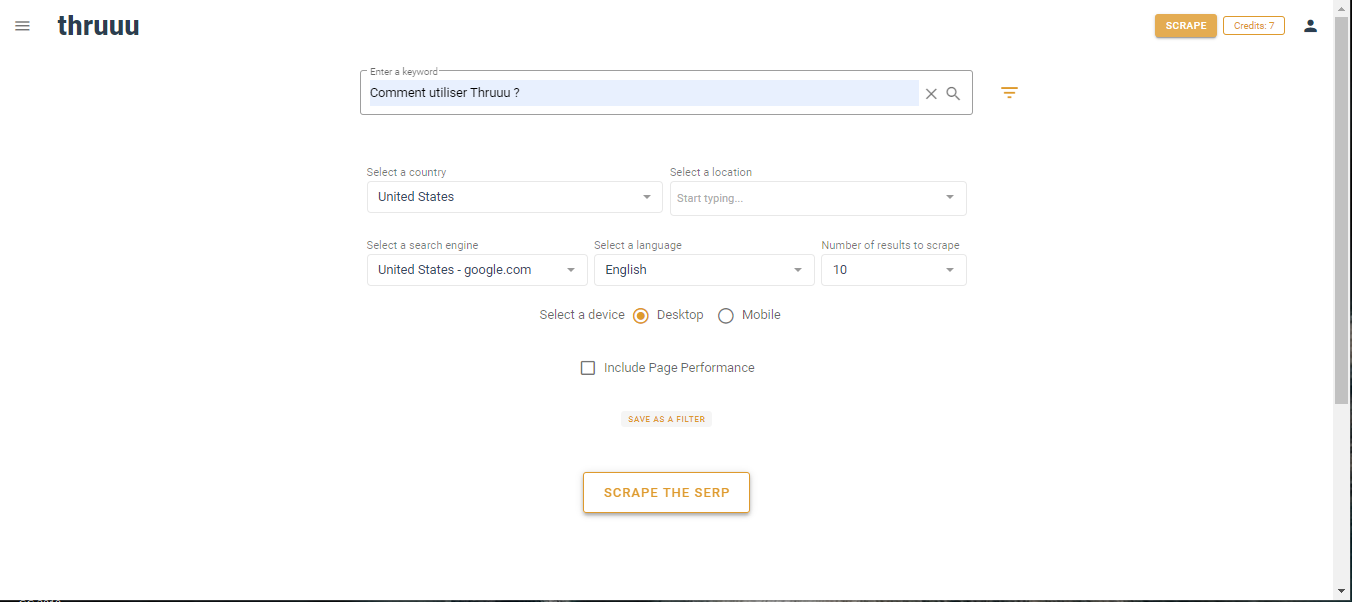Open the hamburger navigation menu
This screenshot has height=602, width=1352.
(22, 26)
